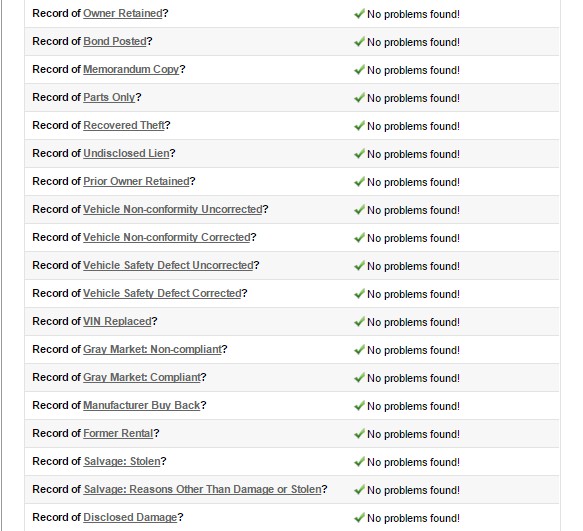Image resolution: width=583 pixels, height=531 pixels.
Task: Click Gray Market: Compliant link
Action: 142,377
